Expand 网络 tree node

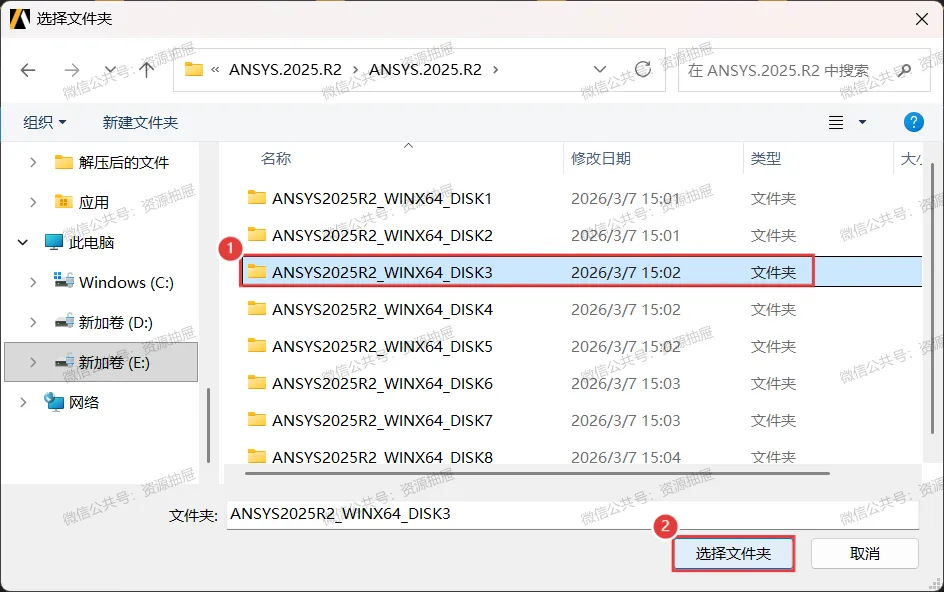pos(22,402)
